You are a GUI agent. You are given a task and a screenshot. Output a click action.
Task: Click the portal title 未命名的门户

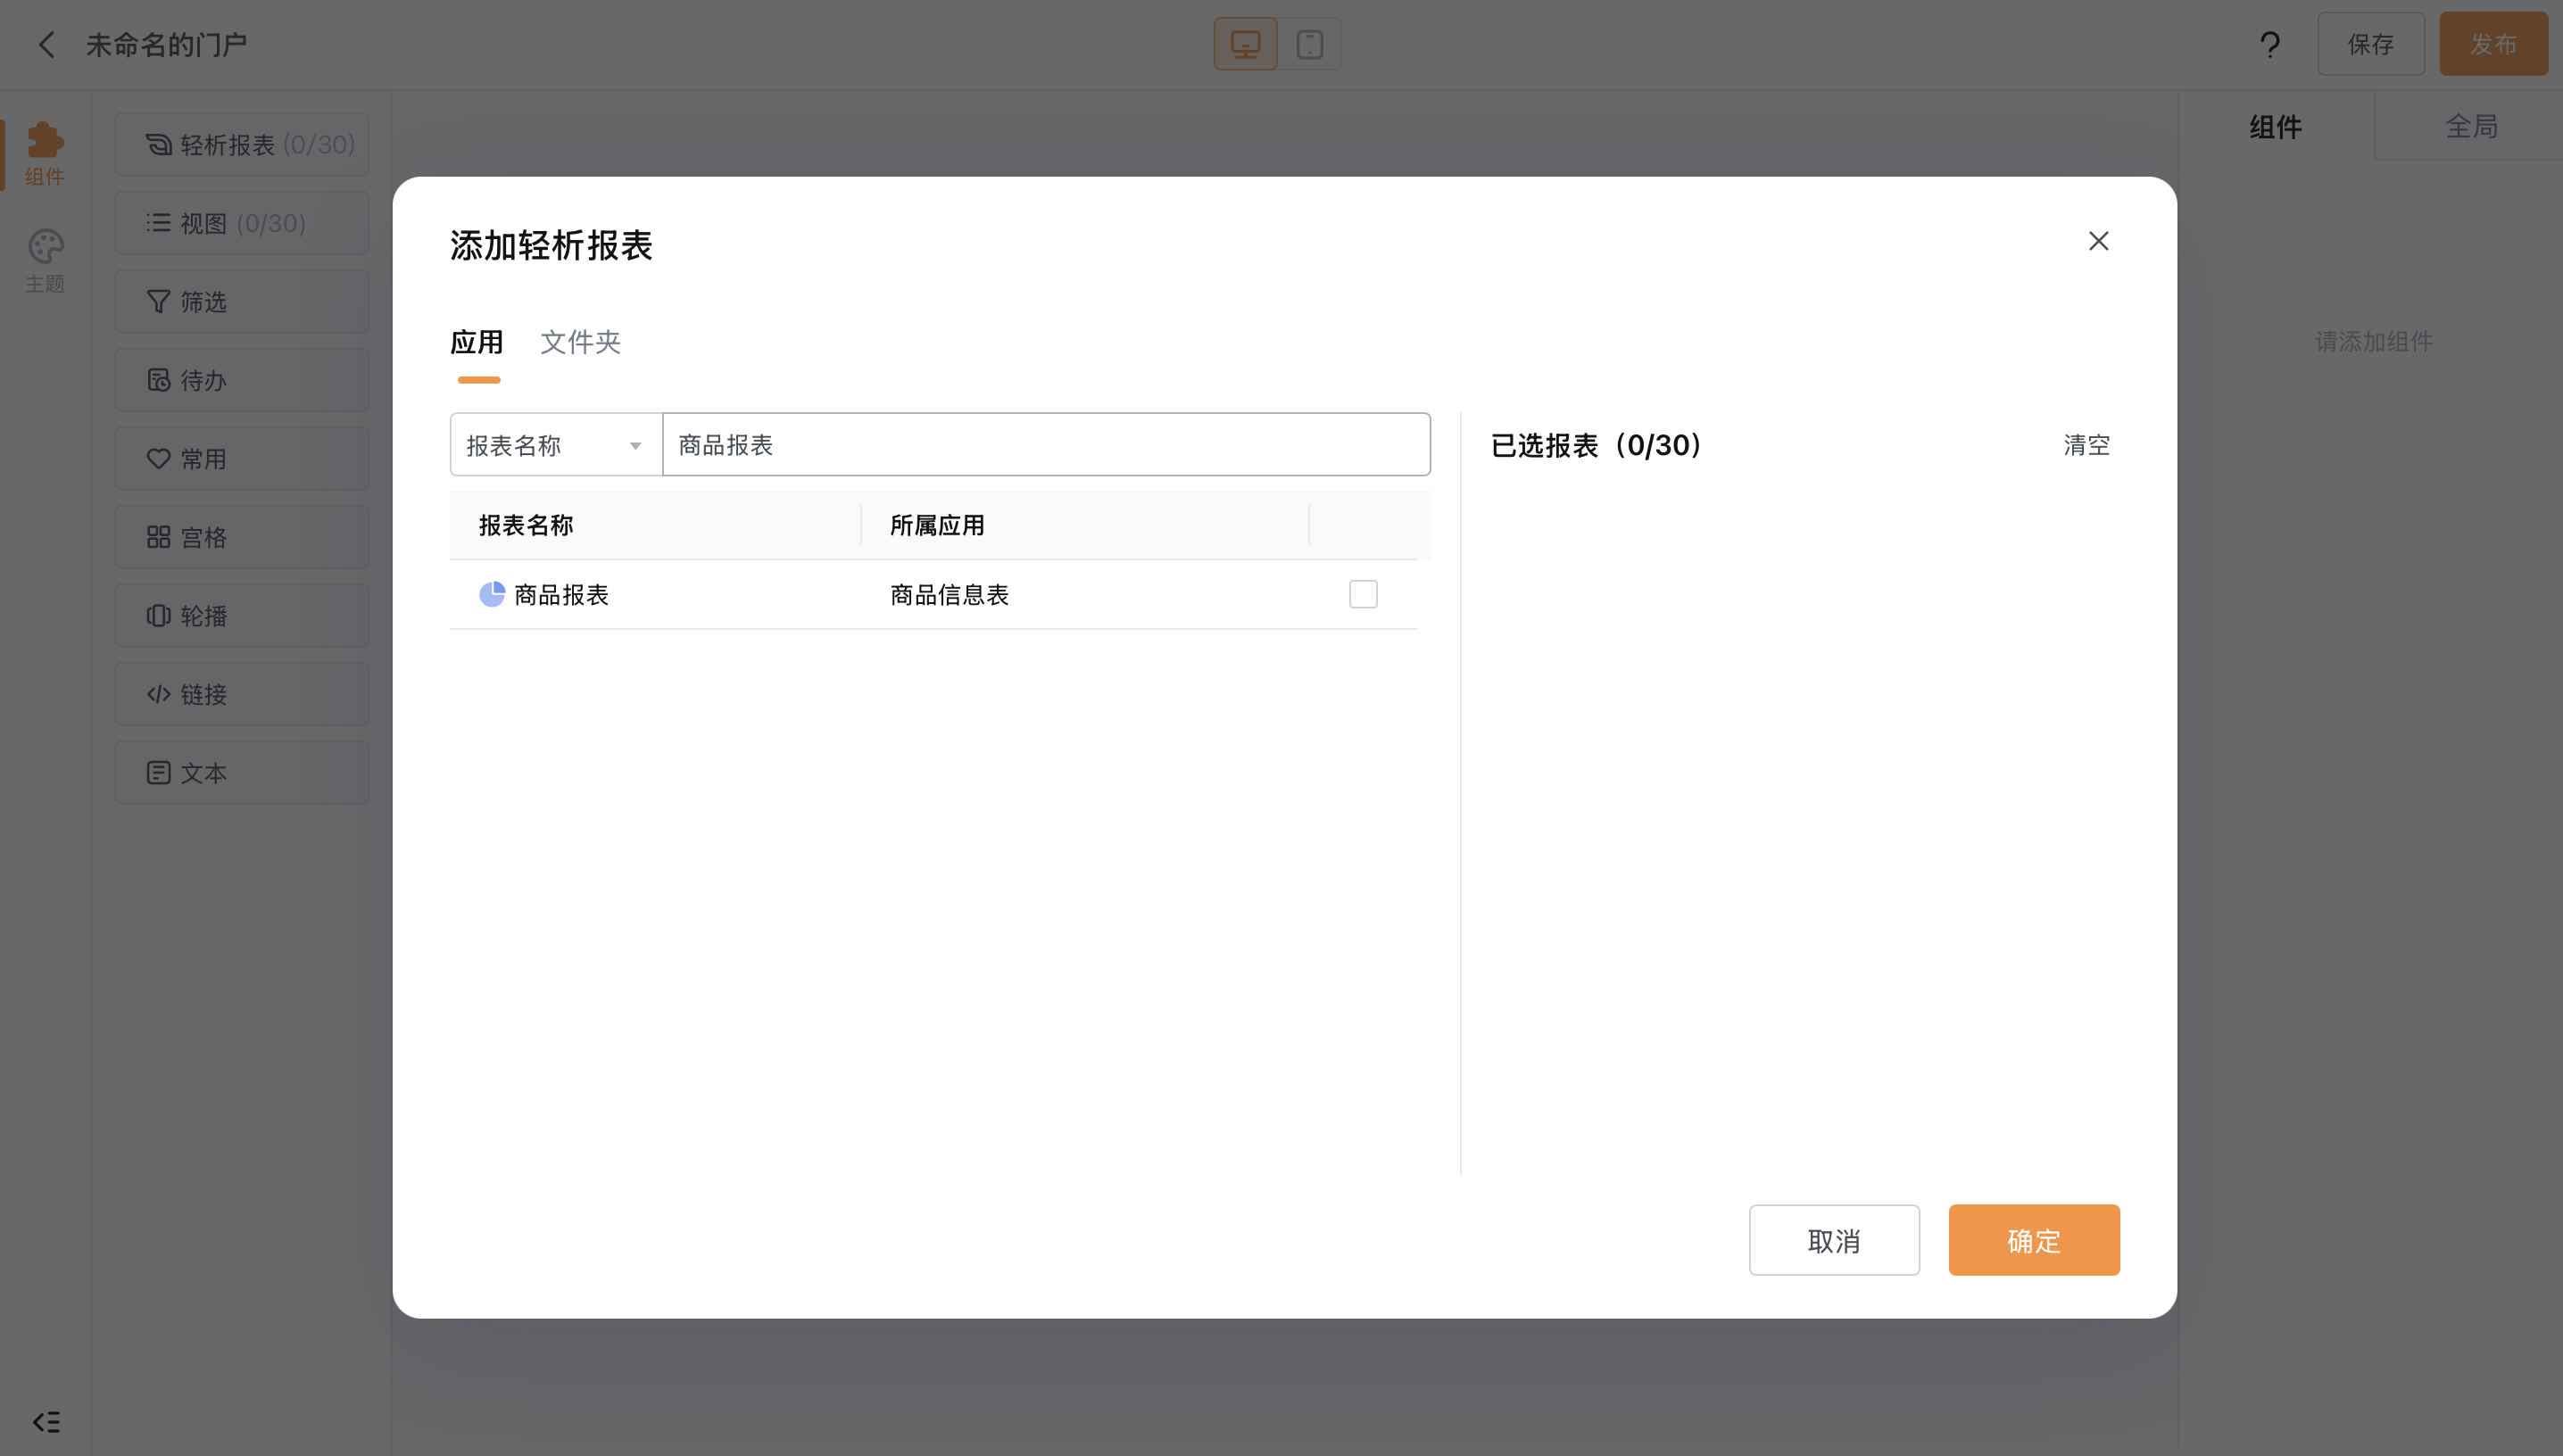tap(166, 44)
